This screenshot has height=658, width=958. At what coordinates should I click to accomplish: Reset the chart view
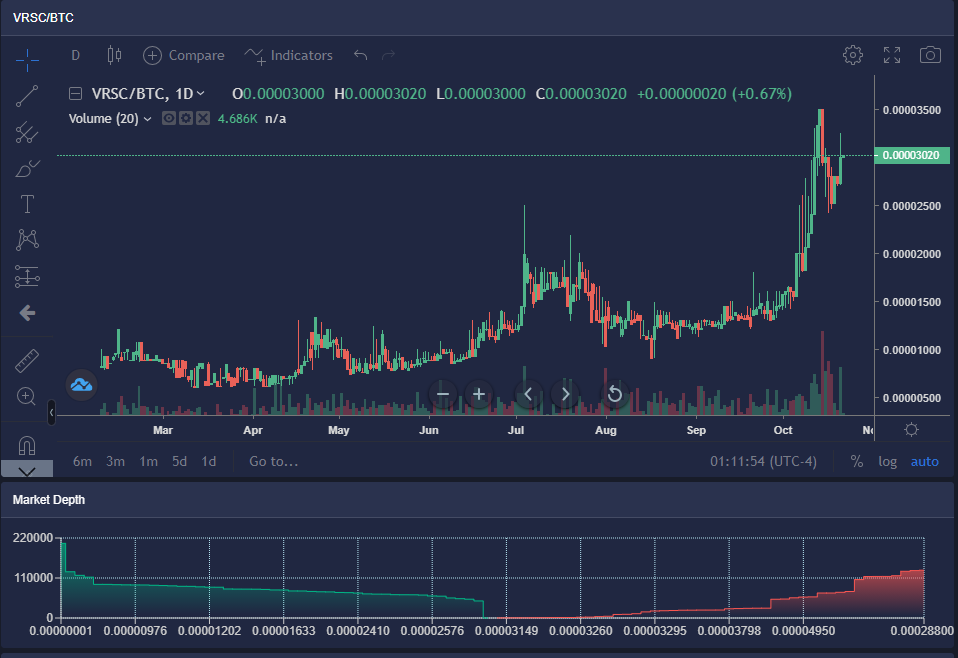(615, 395)
